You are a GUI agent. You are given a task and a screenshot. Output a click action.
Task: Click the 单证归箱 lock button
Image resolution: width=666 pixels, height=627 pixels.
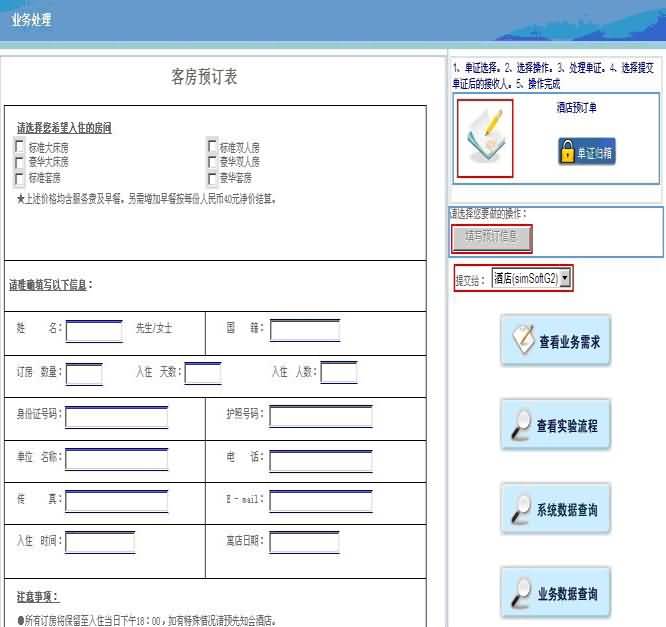[586, 153]
